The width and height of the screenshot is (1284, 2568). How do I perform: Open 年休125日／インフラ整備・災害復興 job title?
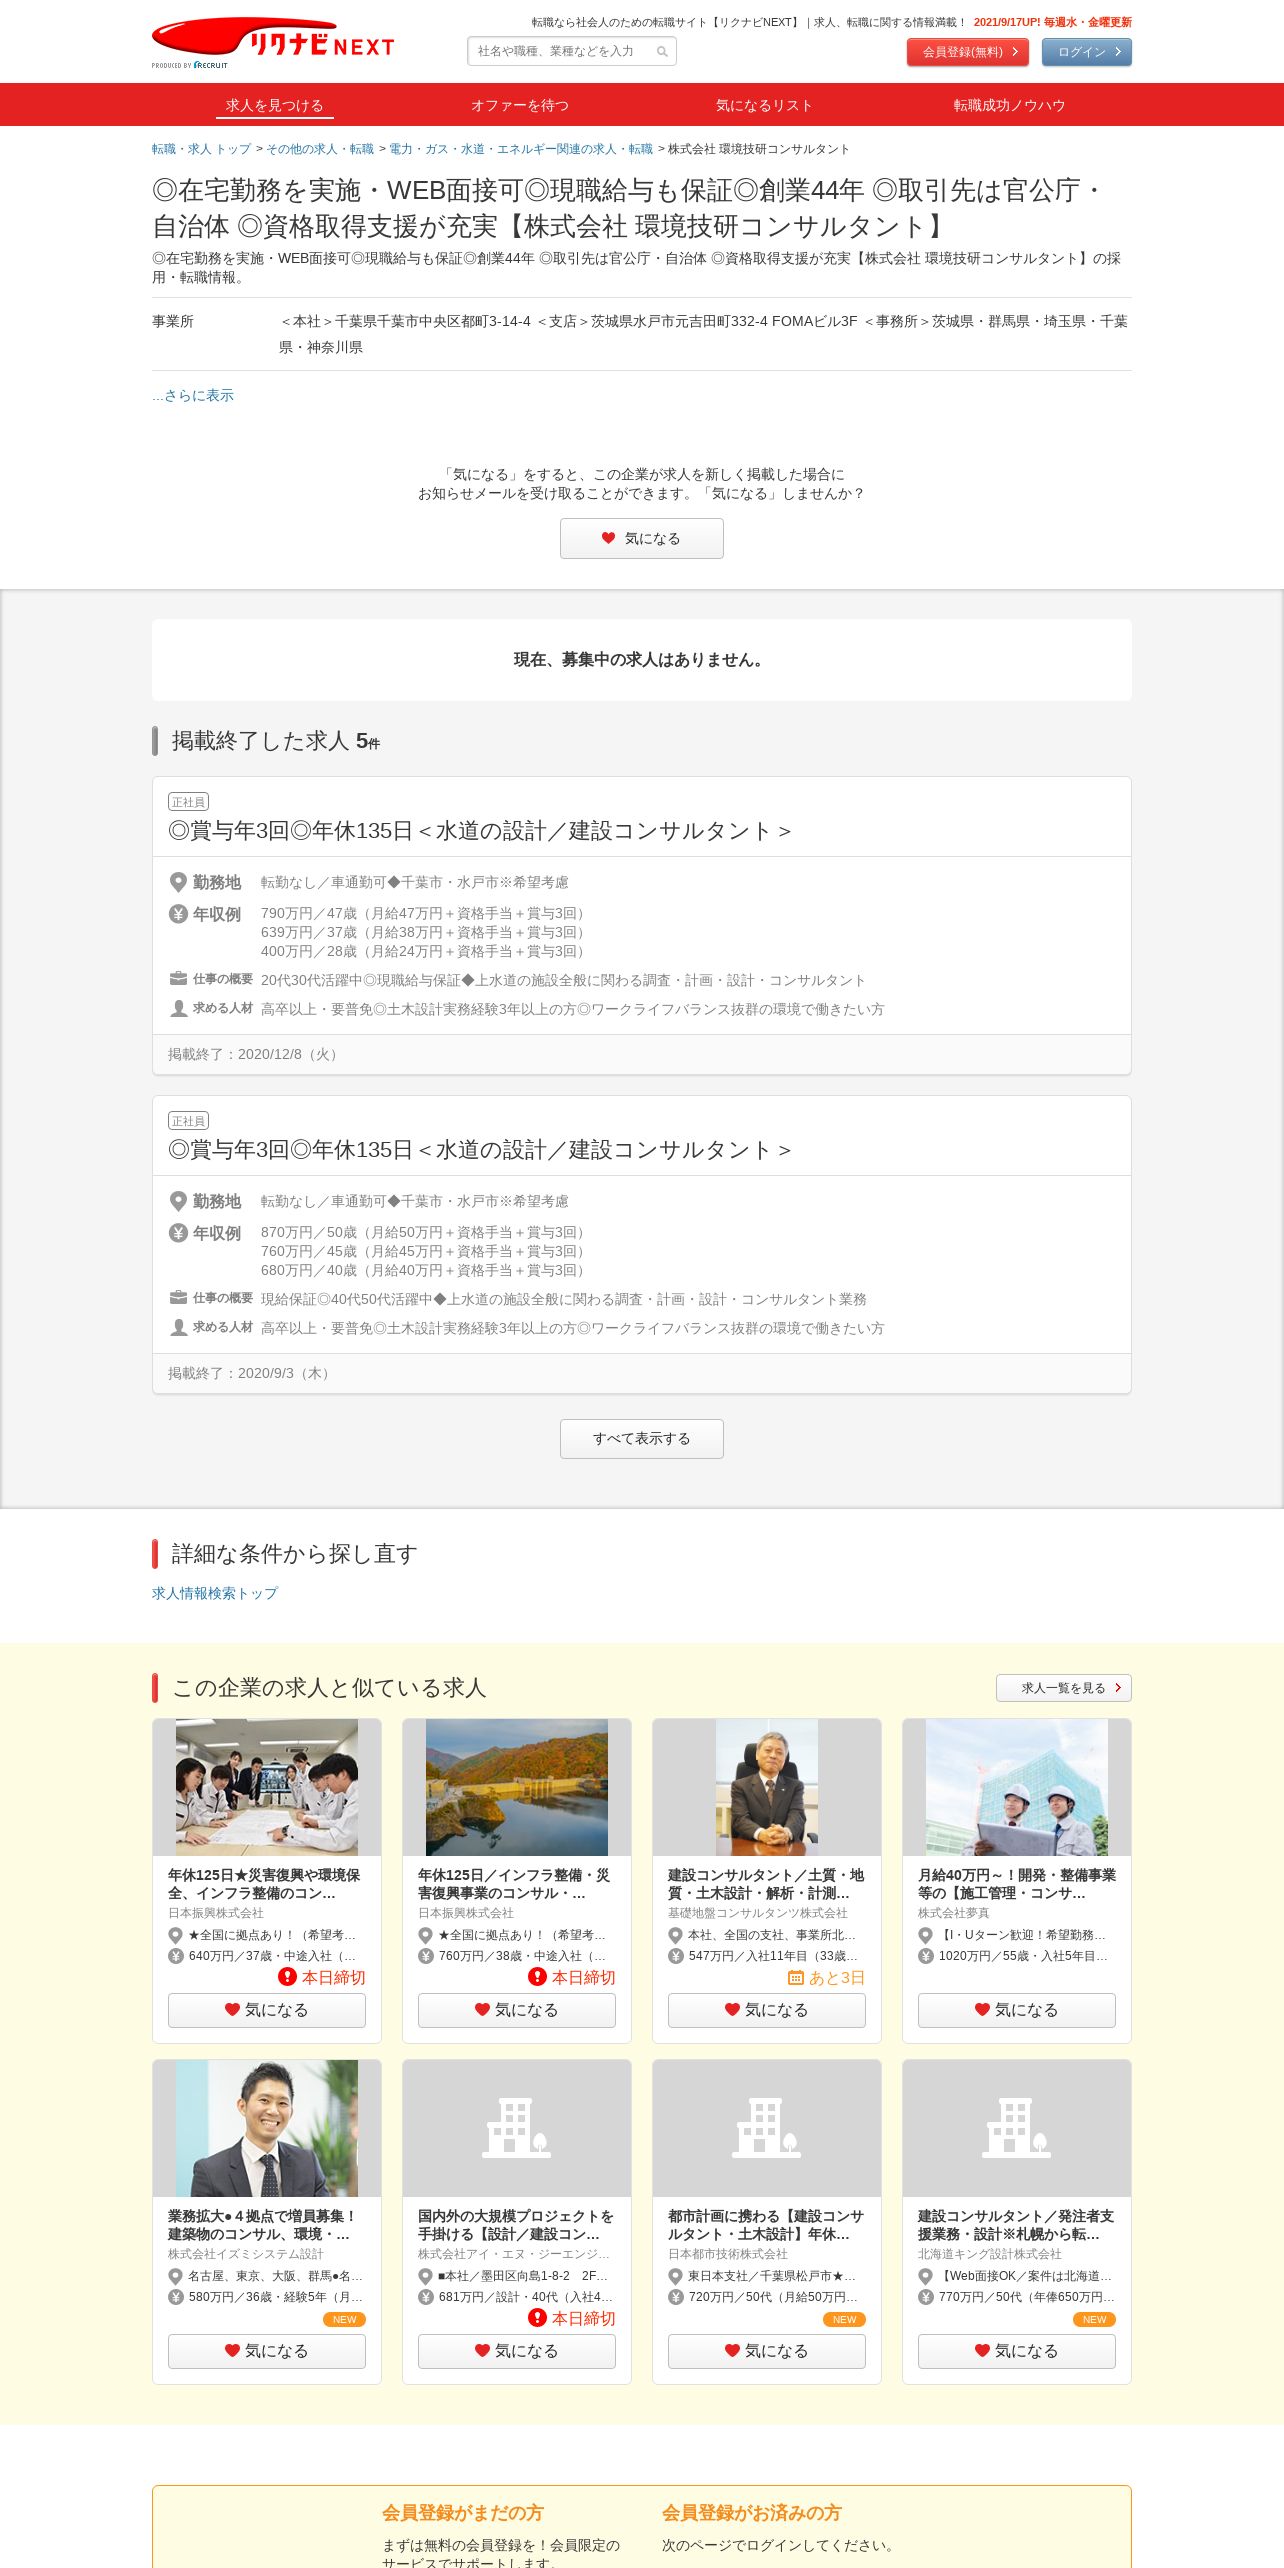(x=514, y=1884)
